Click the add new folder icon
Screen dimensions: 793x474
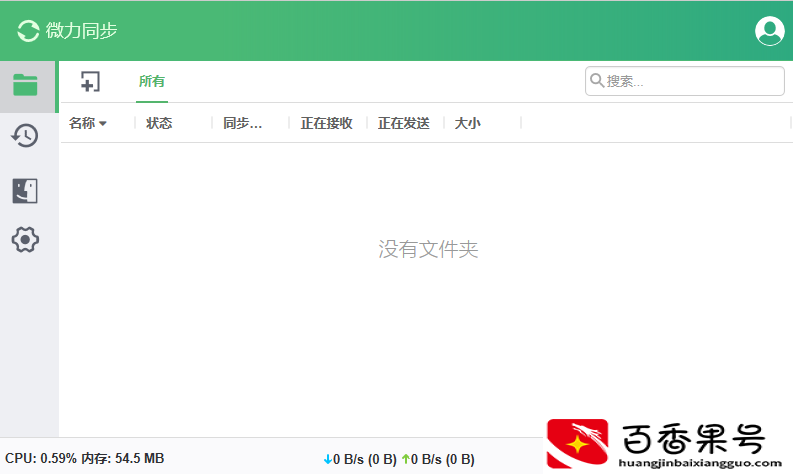[x=90, y=81]
